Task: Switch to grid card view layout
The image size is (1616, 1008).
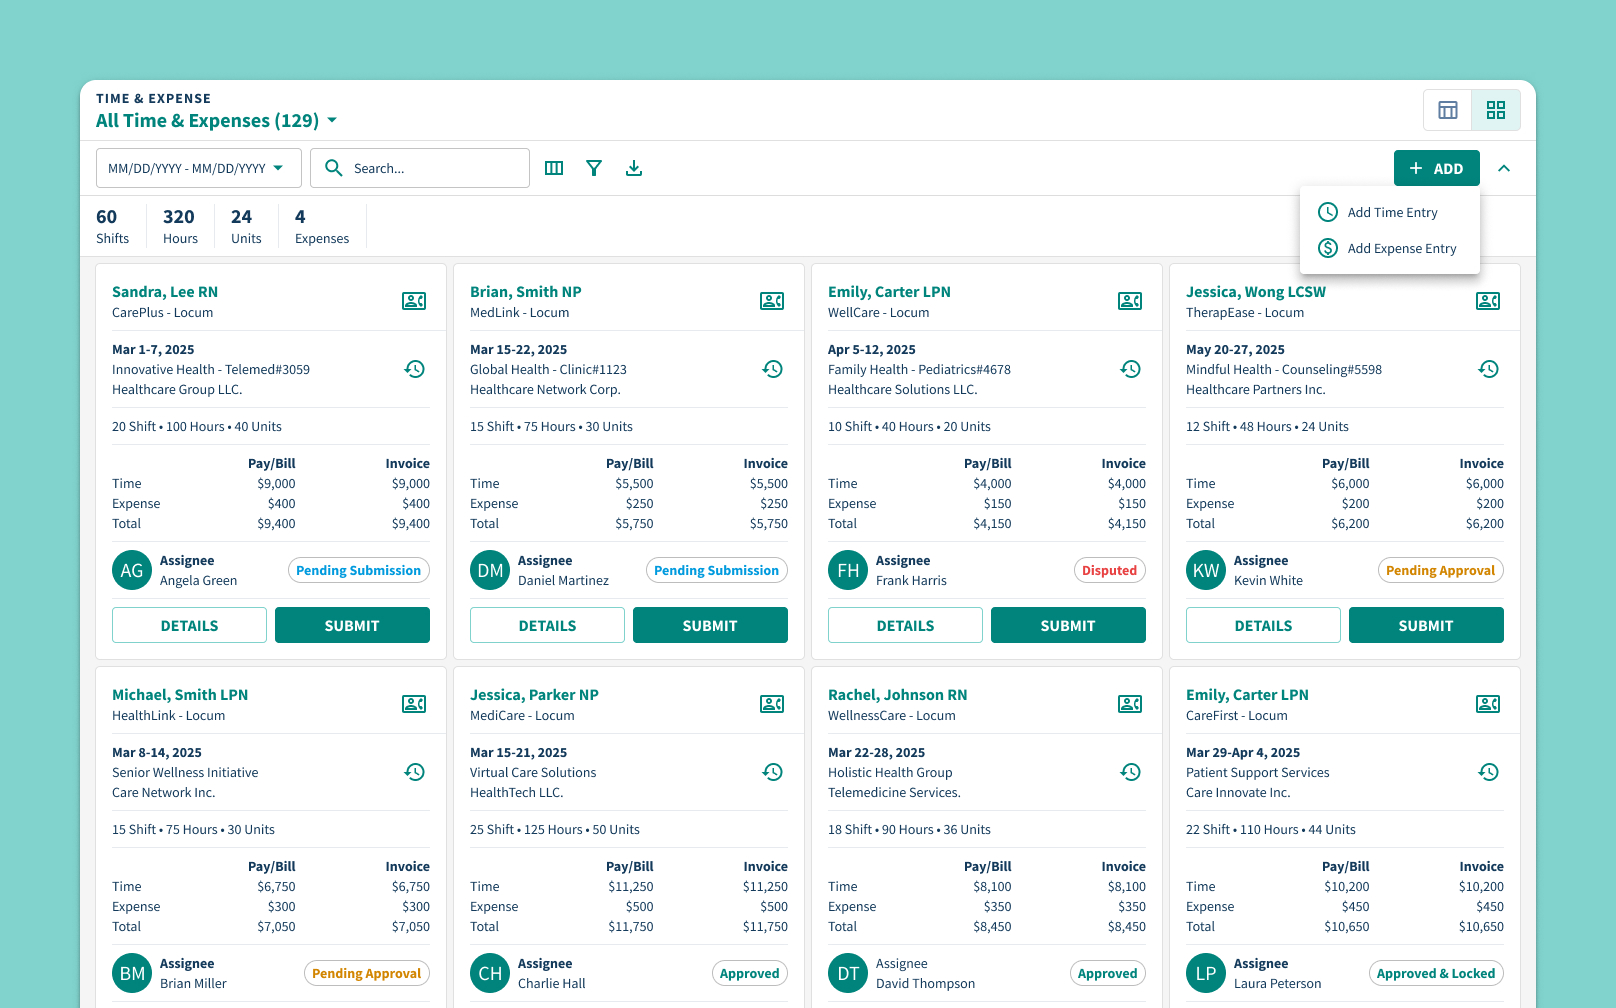Action: (x=1496, y=110)
